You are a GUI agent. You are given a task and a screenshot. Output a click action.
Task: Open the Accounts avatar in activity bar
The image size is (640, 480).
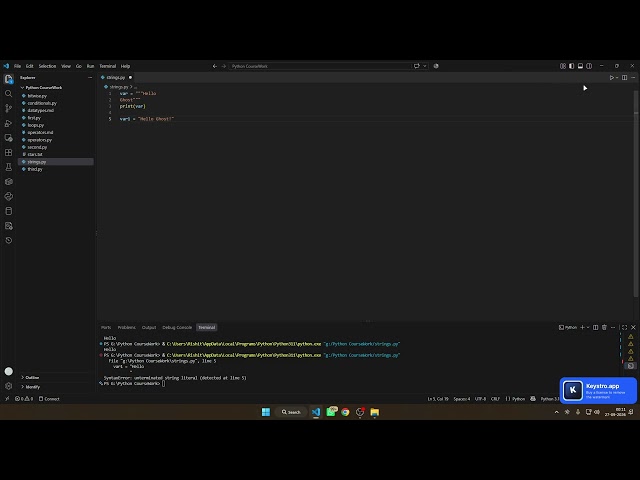[9, 371]
